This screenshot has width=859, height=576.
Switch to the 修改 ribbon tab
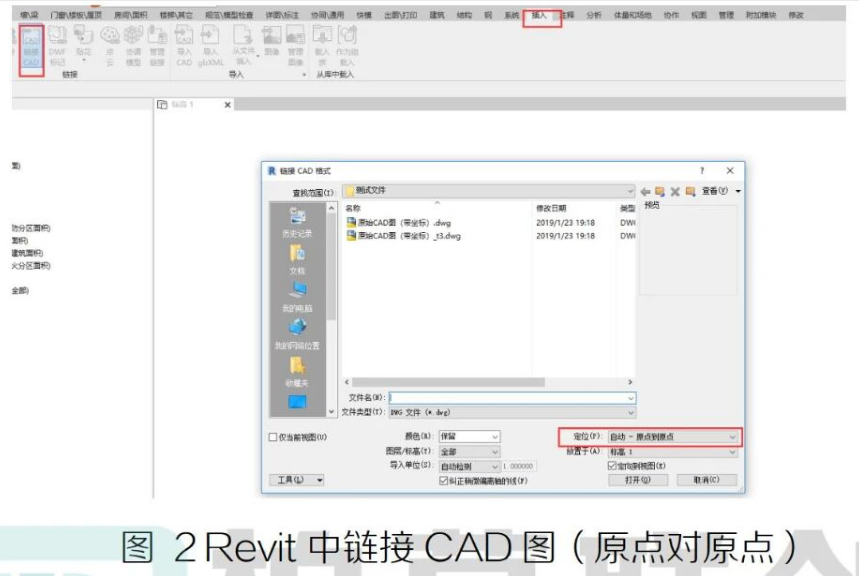point(796,15)
